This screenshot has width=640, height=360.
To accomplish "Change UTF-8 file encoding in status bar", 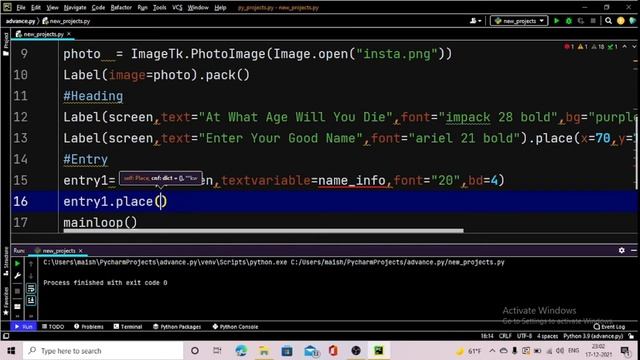I will coord(524,336).
